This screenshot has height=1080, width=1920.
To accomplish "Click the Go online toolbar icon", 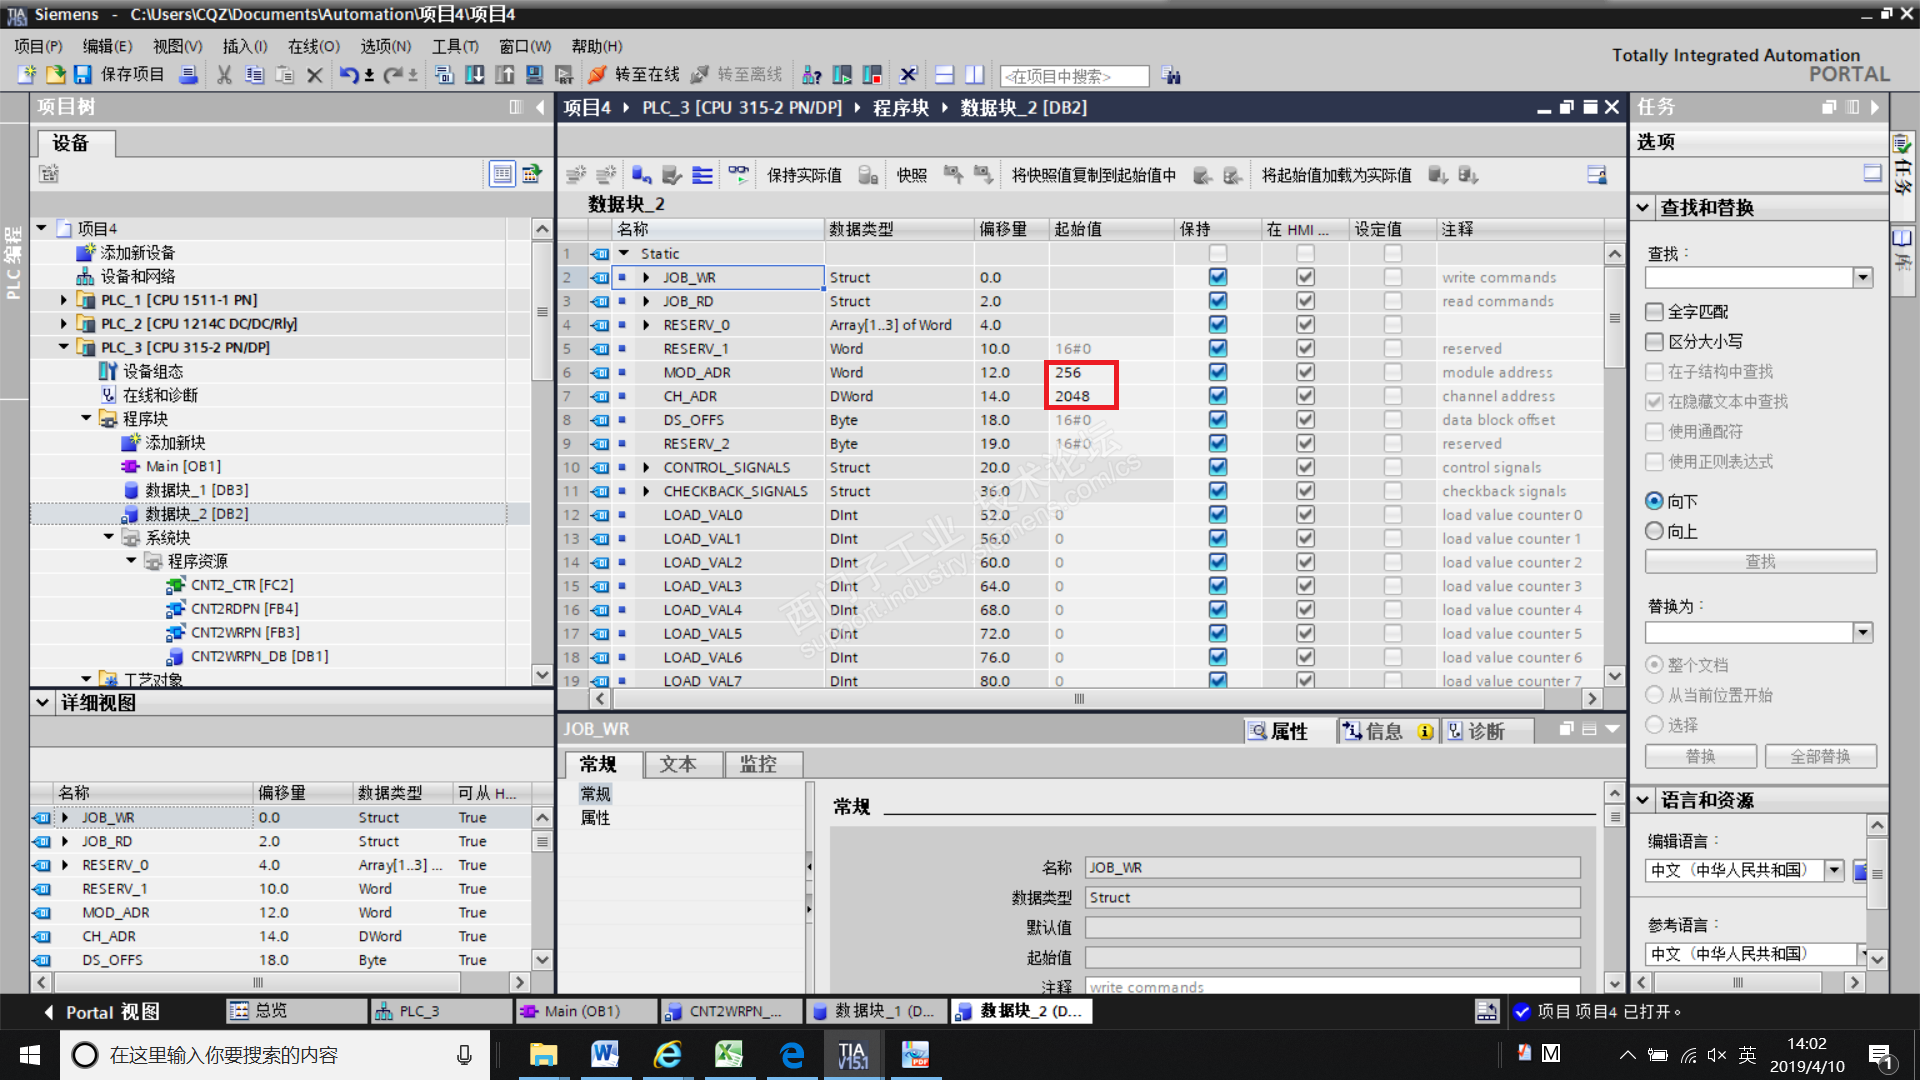I will click(597, 75).
